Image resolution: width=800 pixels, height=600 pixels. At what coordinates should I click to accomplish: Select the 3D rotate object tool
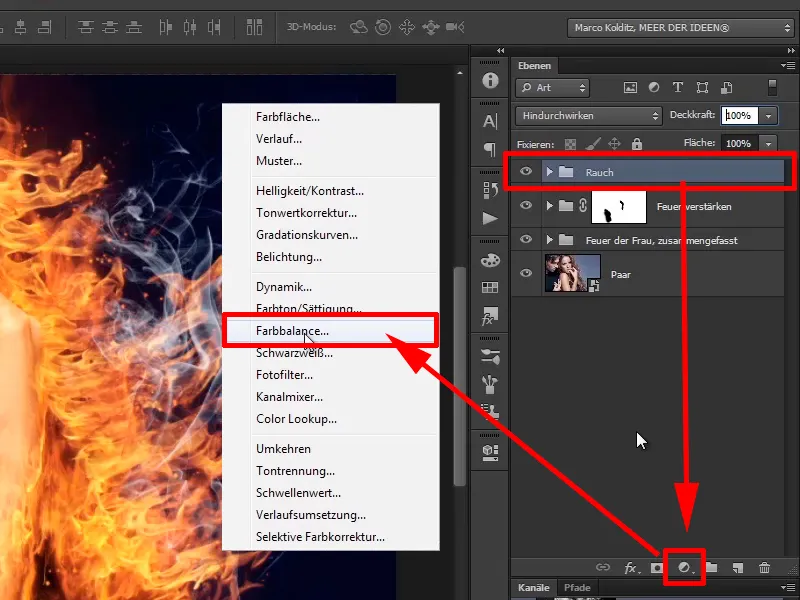click(x=359, y=27)
